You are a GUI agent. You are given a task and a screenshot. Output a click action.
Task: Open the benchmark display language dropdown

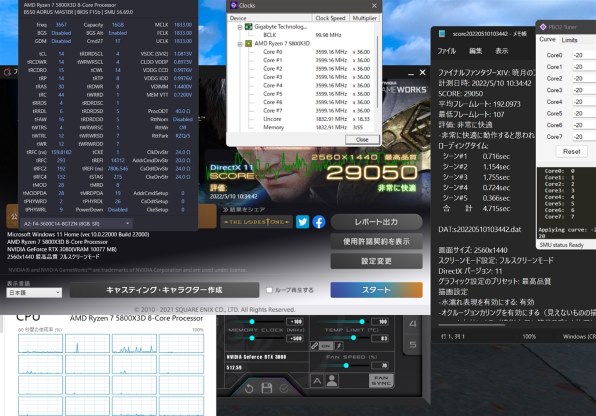tap(34, 292)
